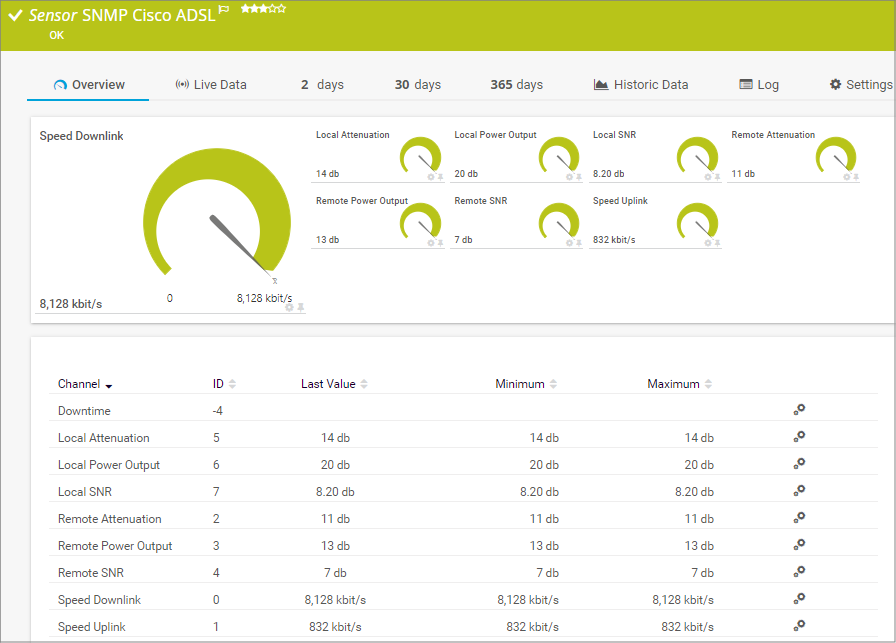Image resolution: width=896 pixels, height=643 pixels.
Task: Set priority using the star rating
Action: tap(263, 9)
